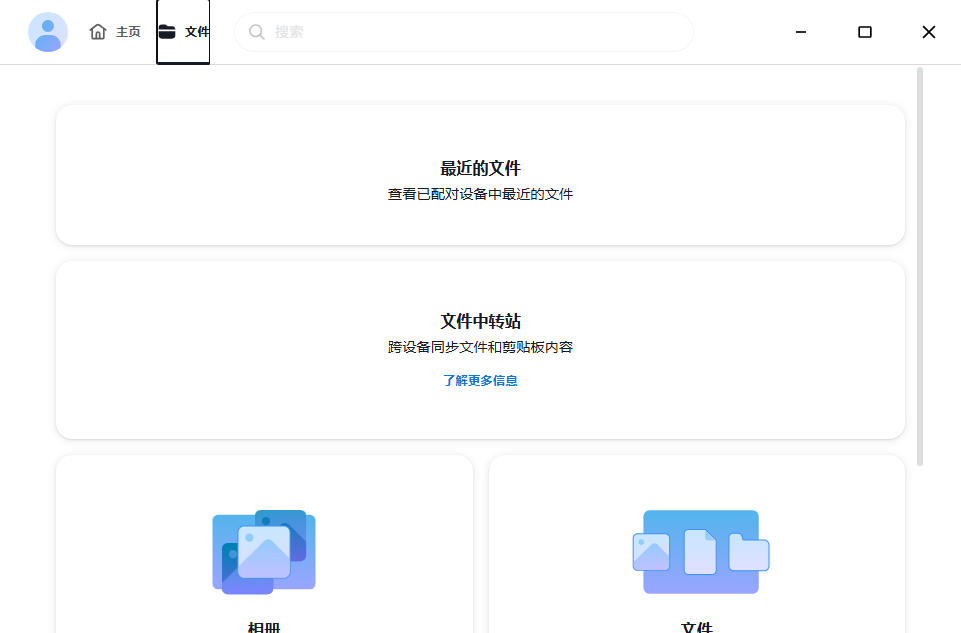The image size is (961, 633).
Task: Maximize the window
Action: click(865, 32)
